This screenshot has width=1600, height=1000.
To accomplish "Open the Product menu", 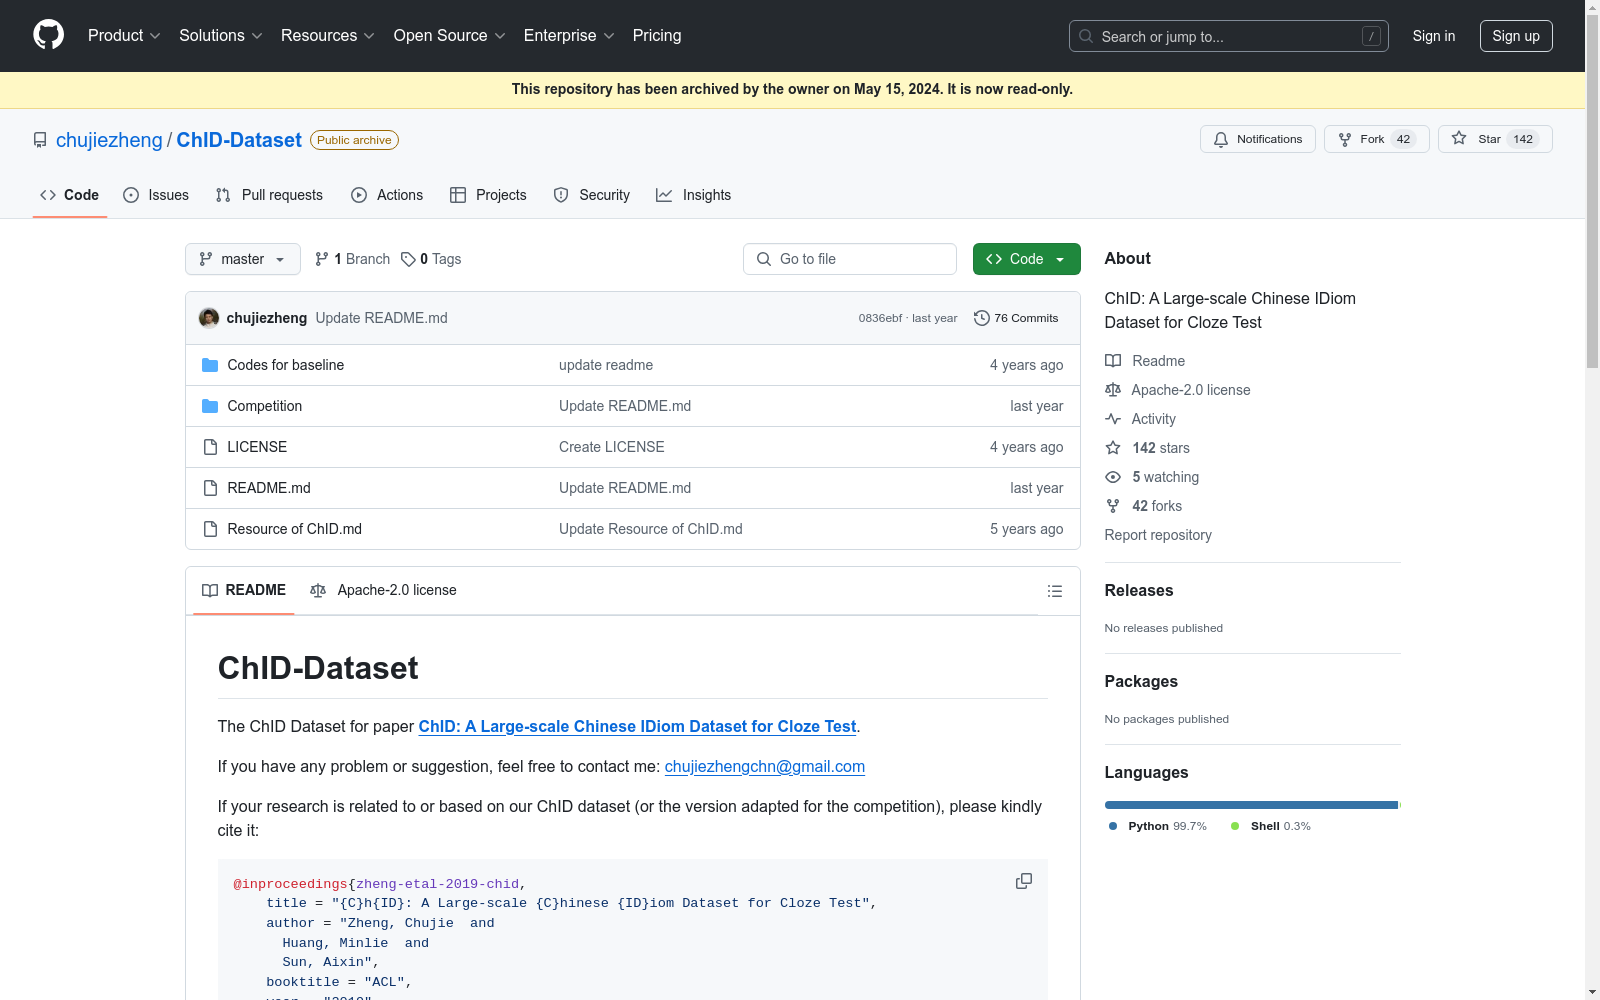I will tap(124, 36).
